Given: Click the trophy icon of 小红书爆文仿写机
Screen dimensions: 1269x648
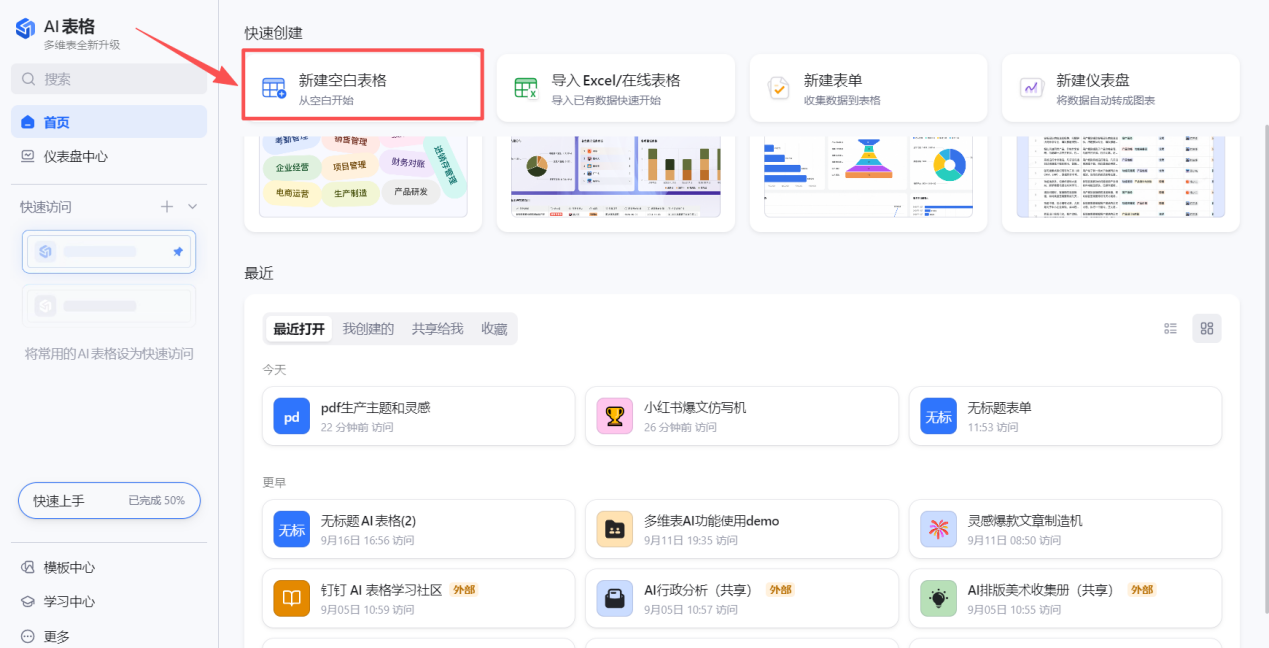Looking at the screenshot, I should pyautogui.click(x=615, y=417).
